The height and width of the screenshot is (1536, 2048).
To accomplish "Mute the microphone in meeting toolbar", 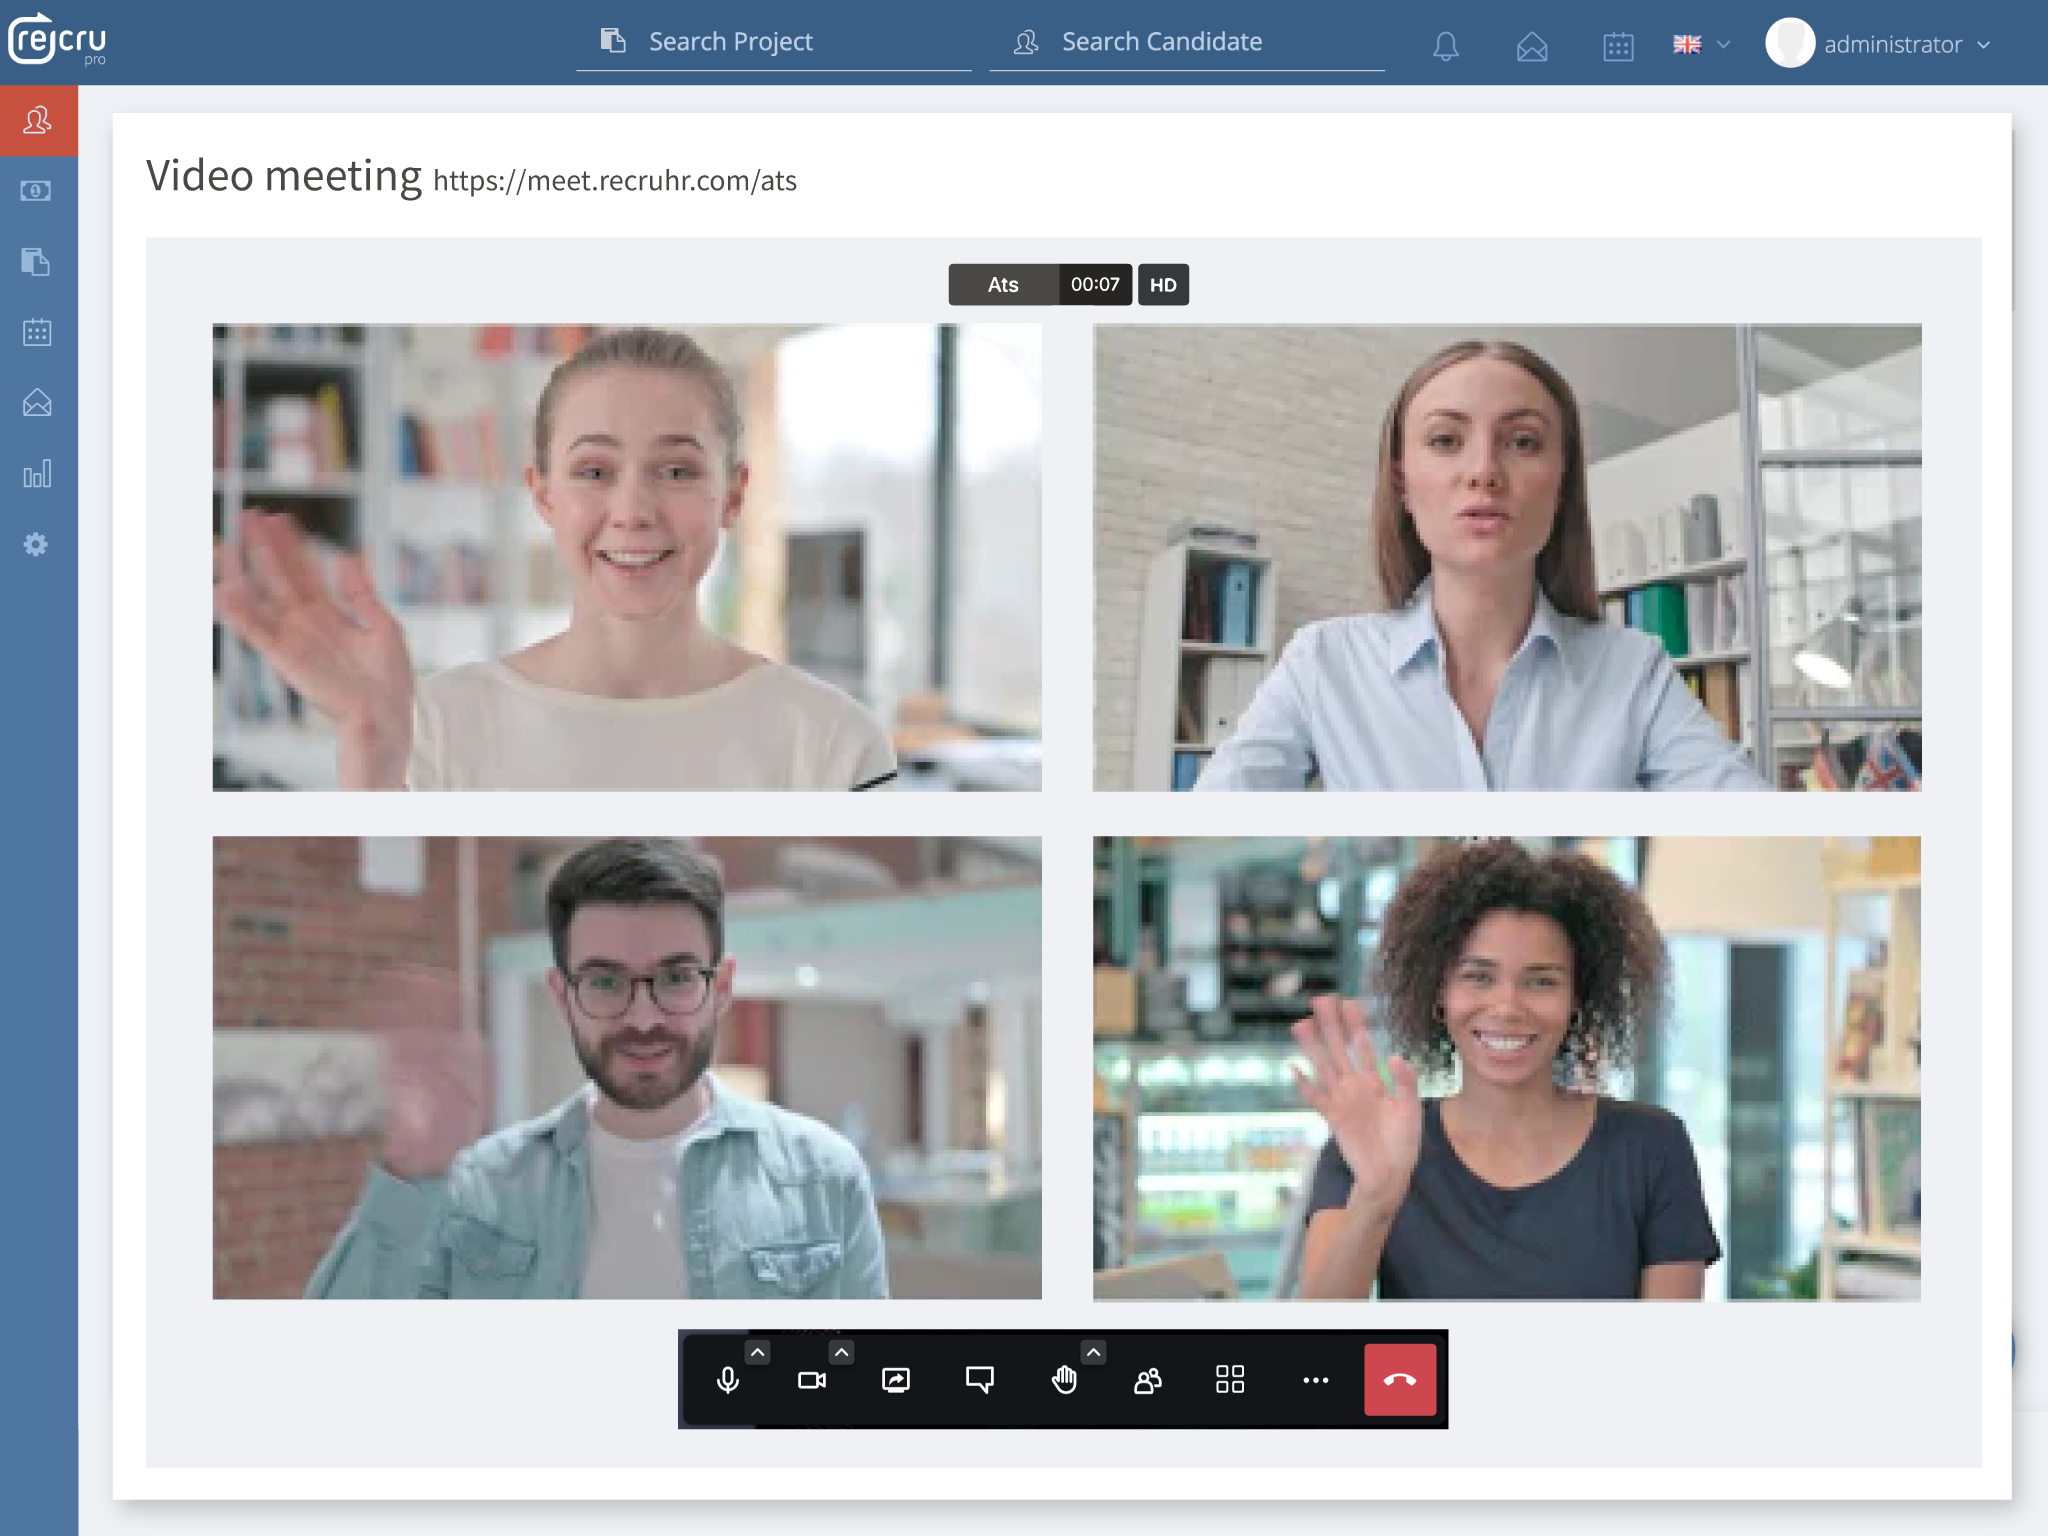I will [728, 1380].
